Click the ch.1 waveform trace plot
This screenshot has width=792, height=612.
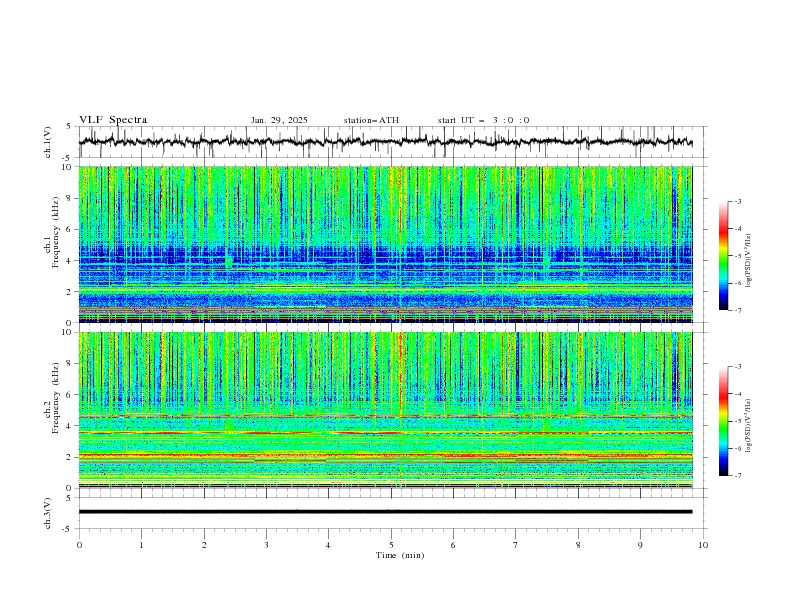pyautogui.click(x=385, y=142)
